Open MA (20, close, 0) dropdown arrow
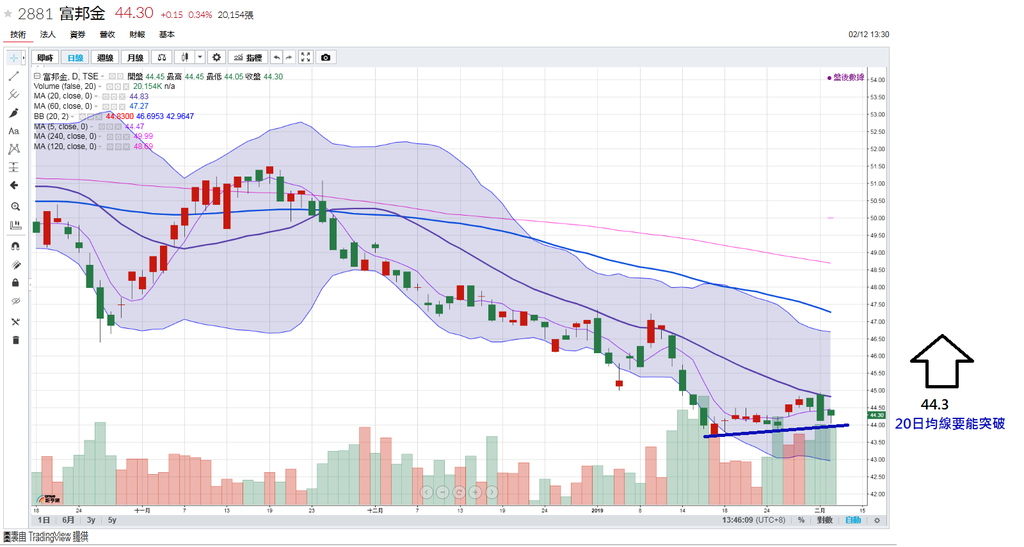The image size is (1024, 547). [x=96, y=96]
